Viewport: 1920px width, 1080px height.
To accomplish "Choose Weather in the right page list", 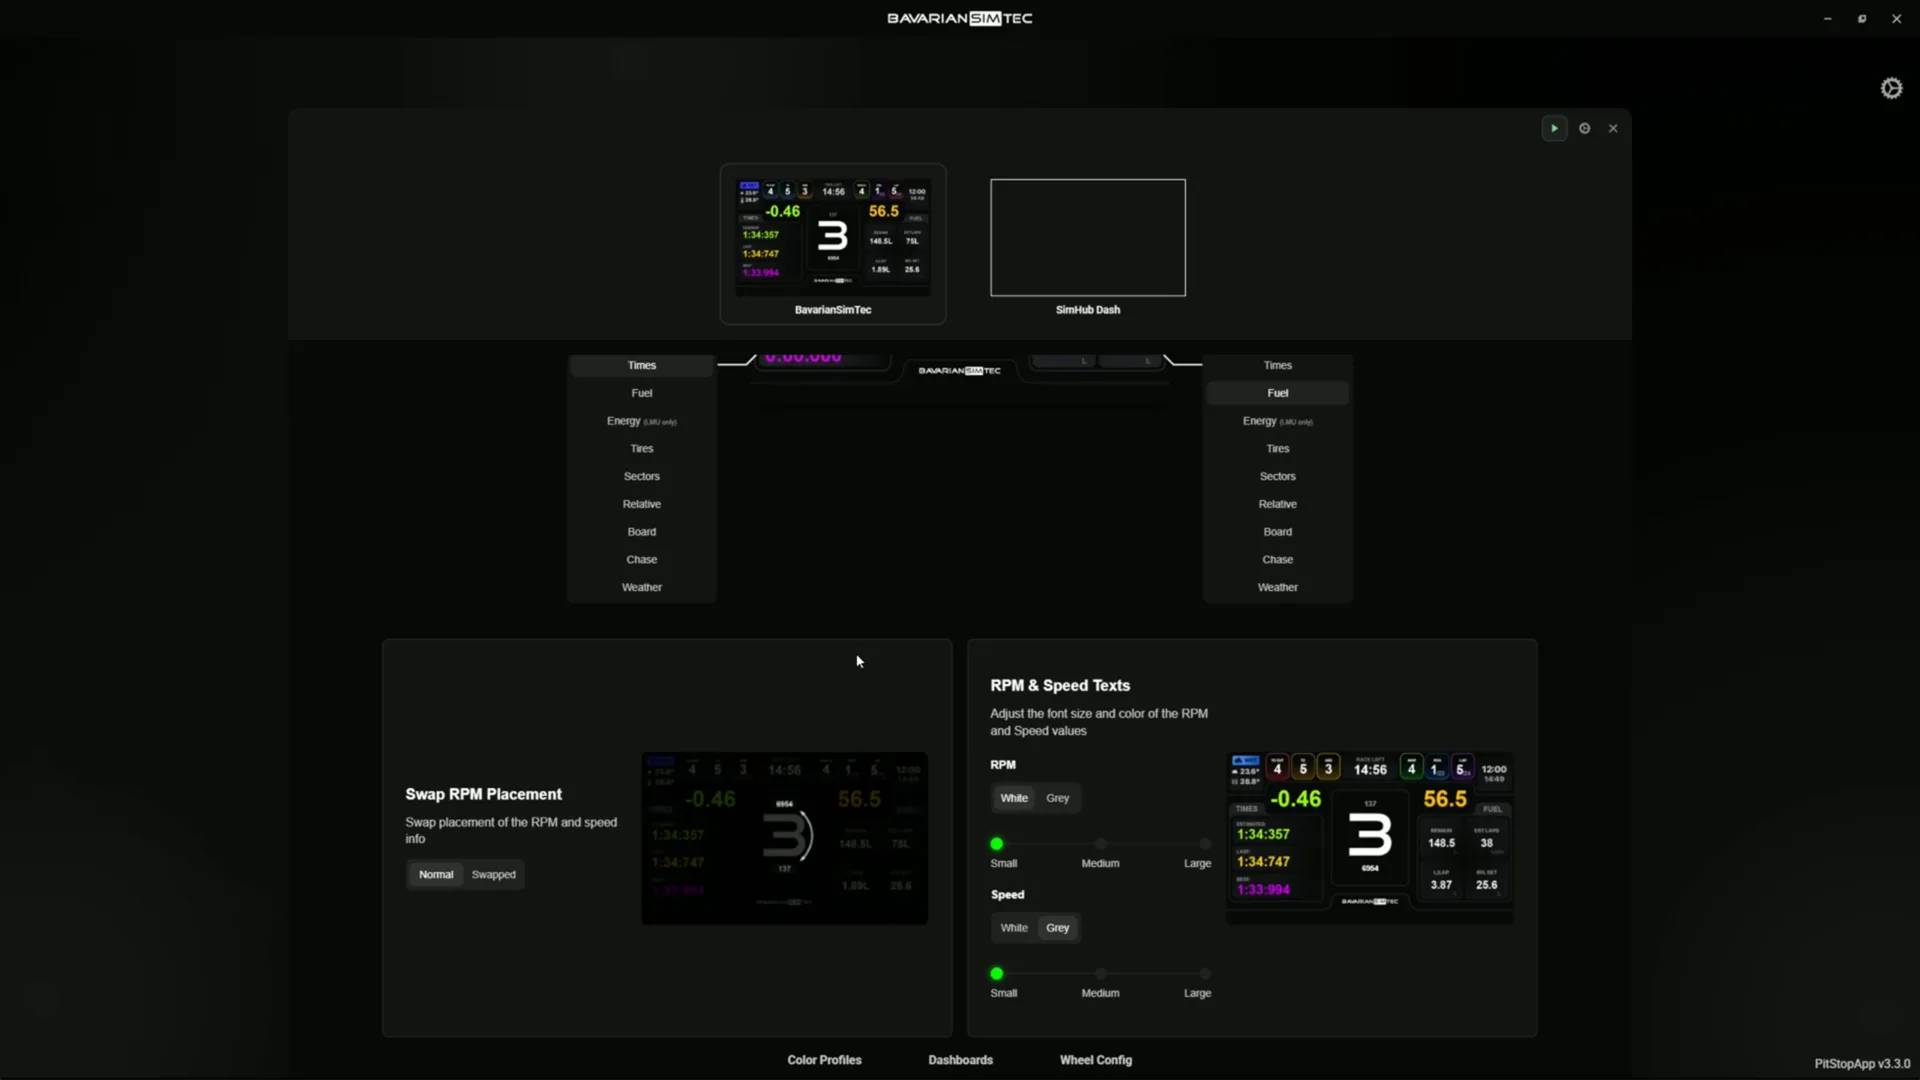I will click(x=1278, y=588).
